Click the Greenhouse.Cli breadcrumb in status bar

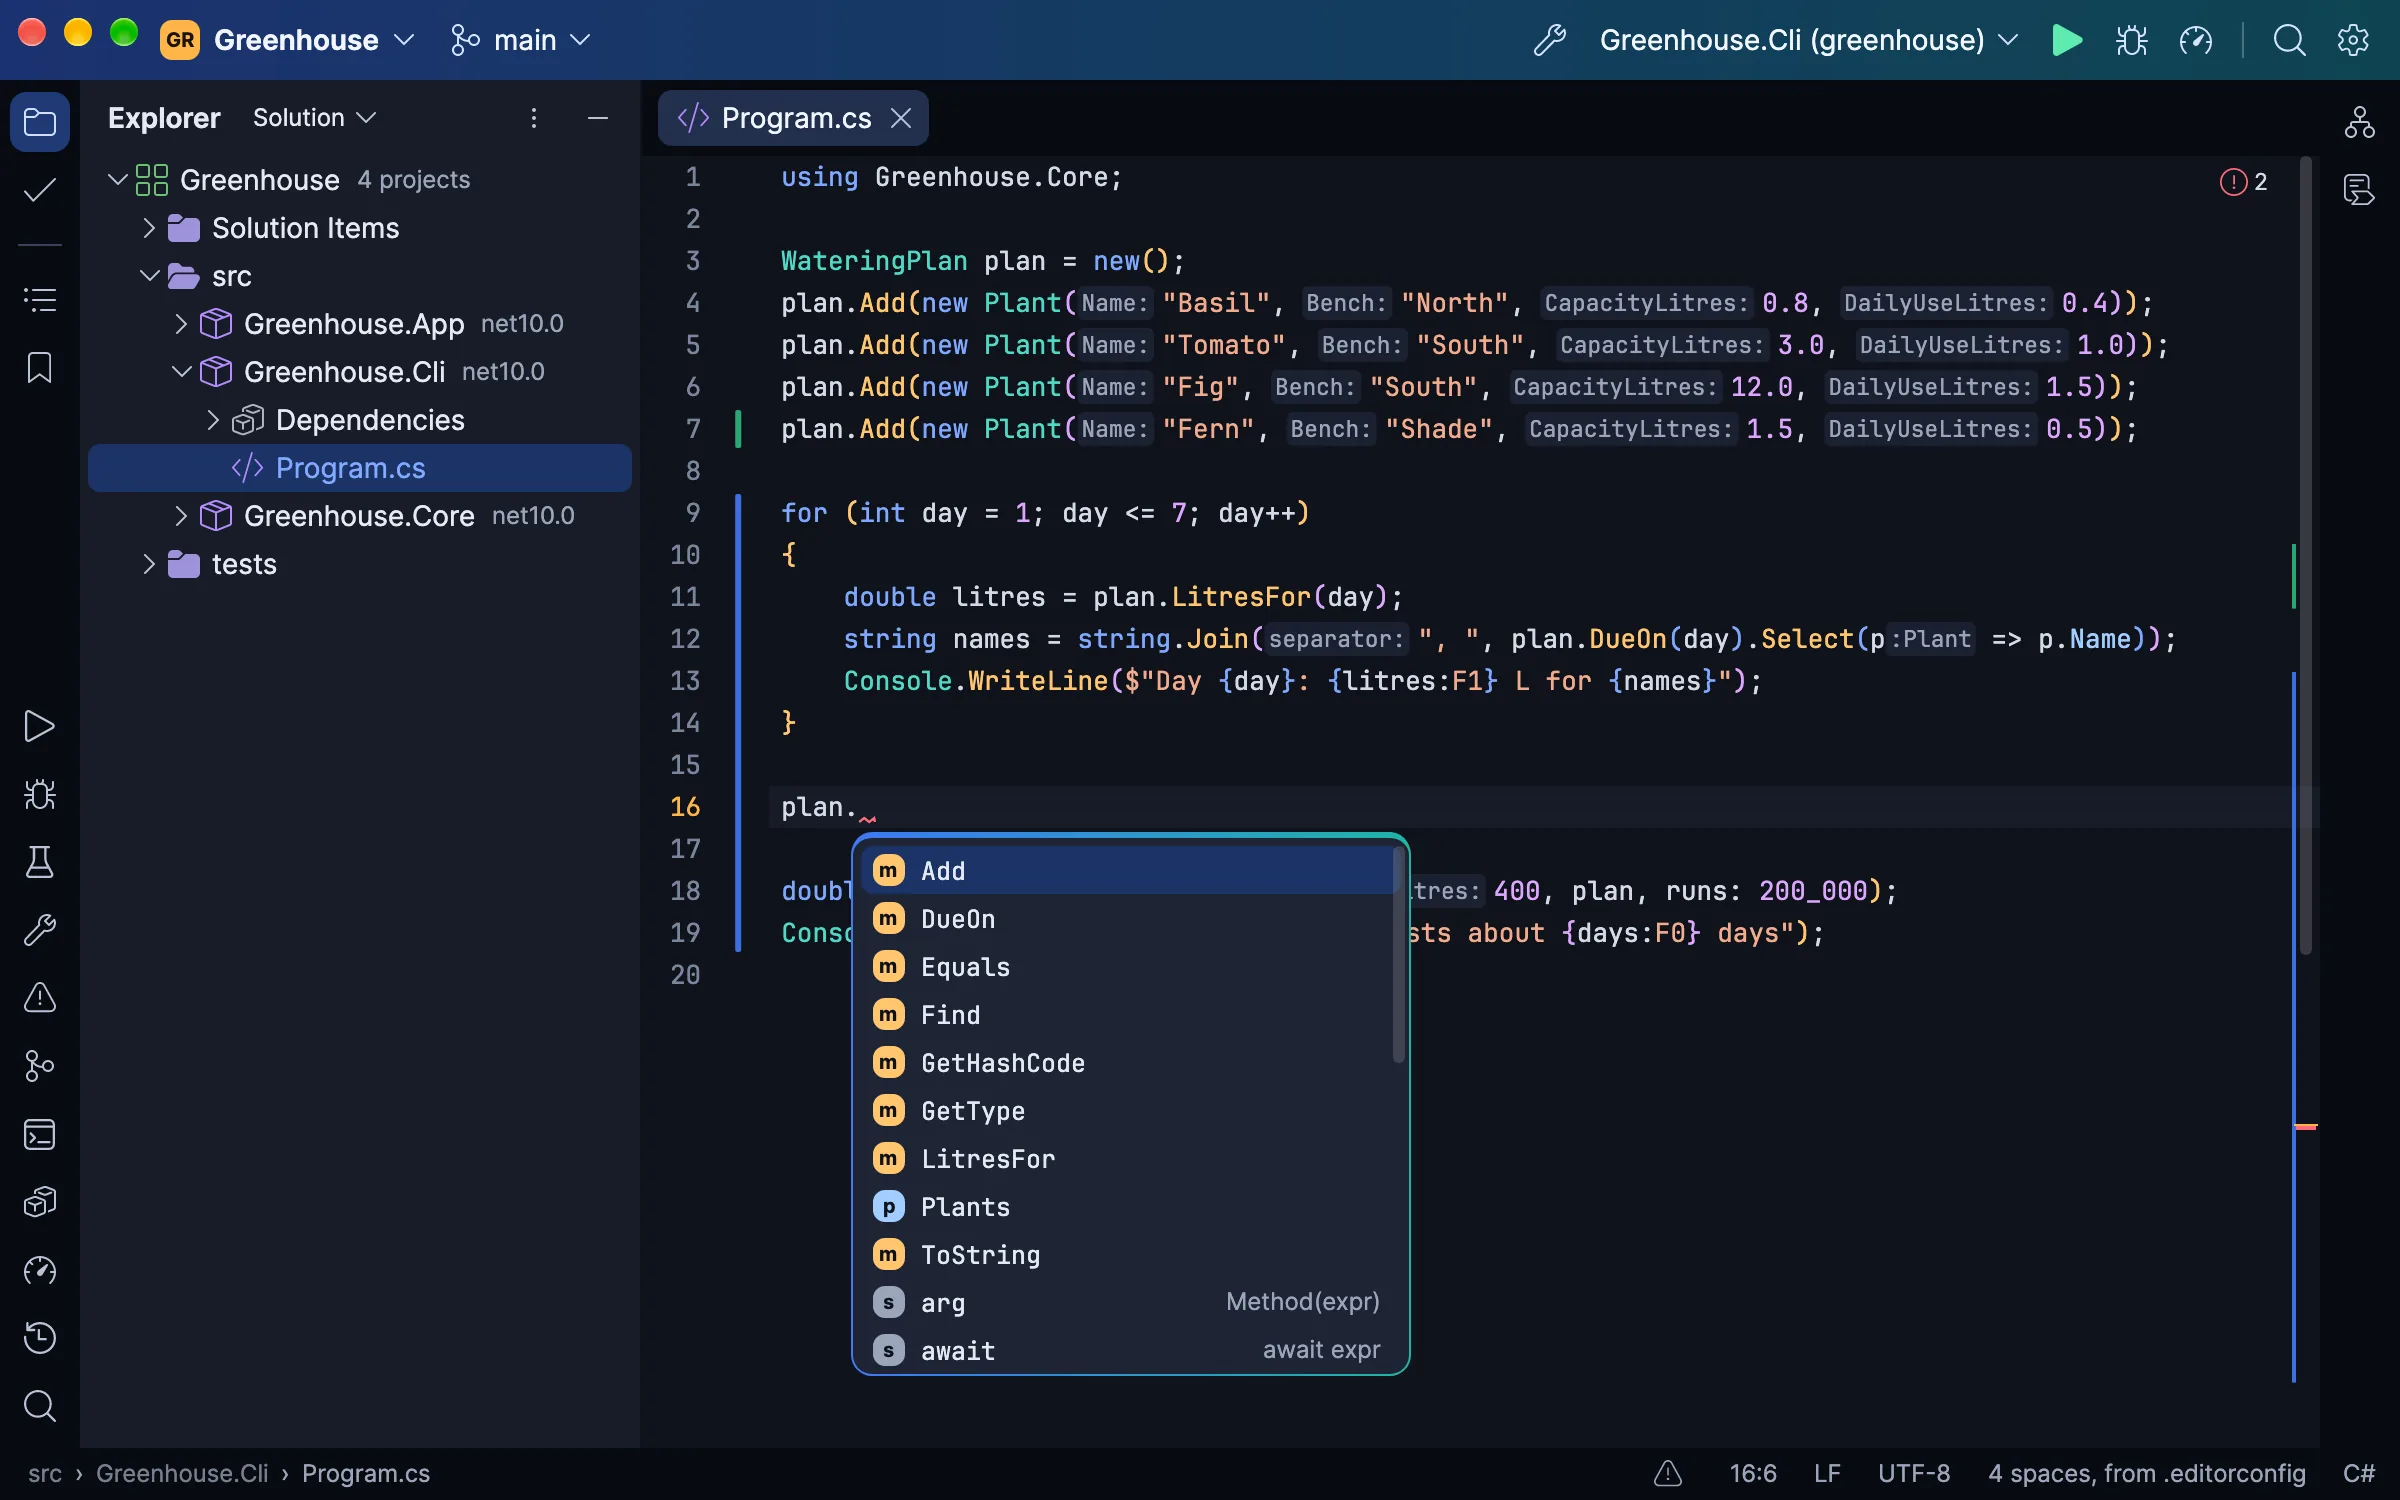(182, 1473)
